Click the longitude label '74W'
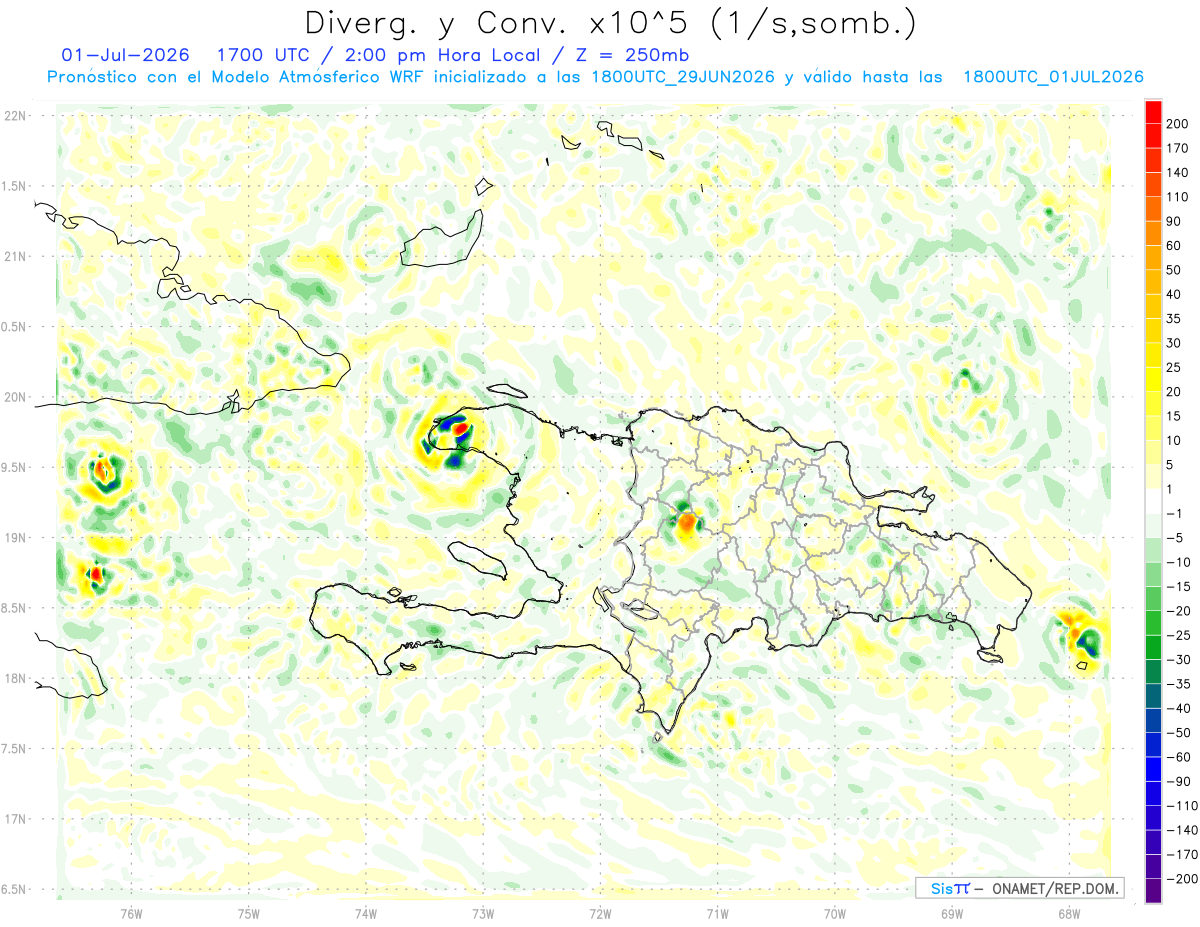 (366, 913)
